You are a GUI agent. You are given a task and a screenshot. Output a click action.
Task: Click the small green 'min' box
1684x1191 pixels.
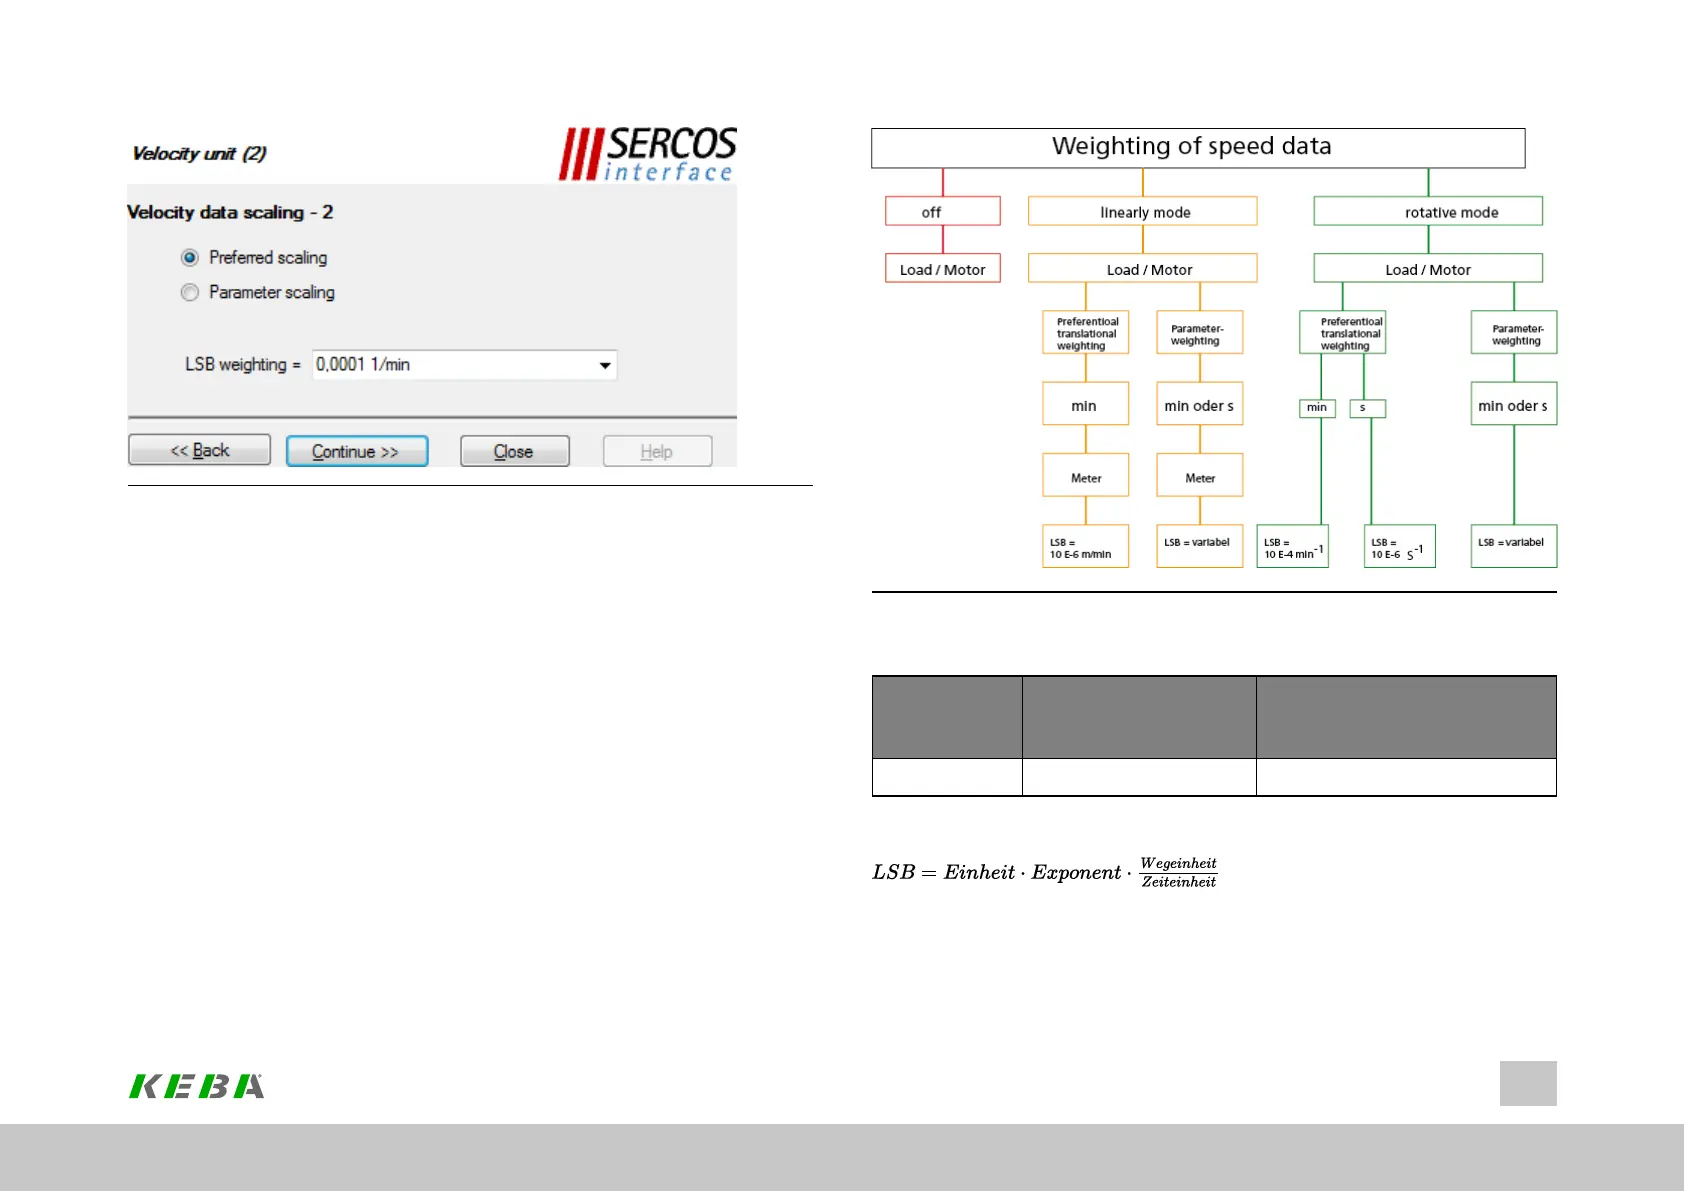coord(1318,408)
